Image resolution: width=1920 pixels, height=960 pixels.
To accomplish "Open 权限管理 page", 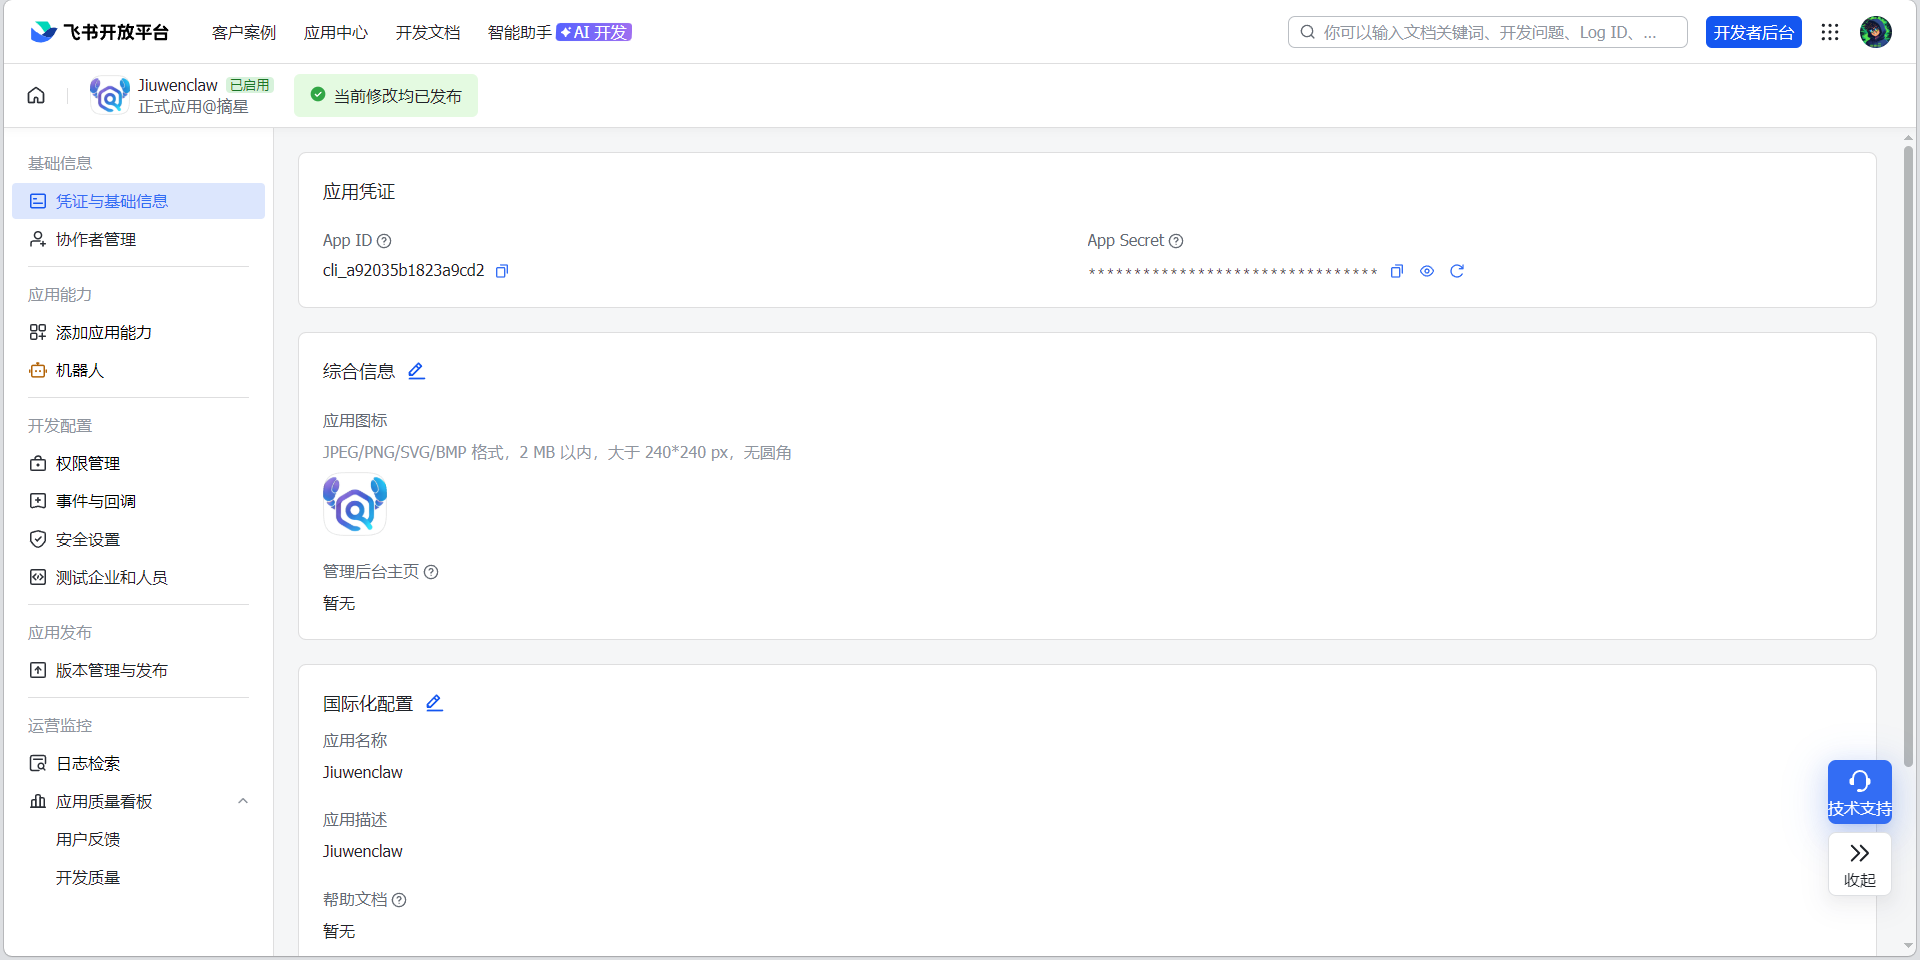I will (138, 463).
